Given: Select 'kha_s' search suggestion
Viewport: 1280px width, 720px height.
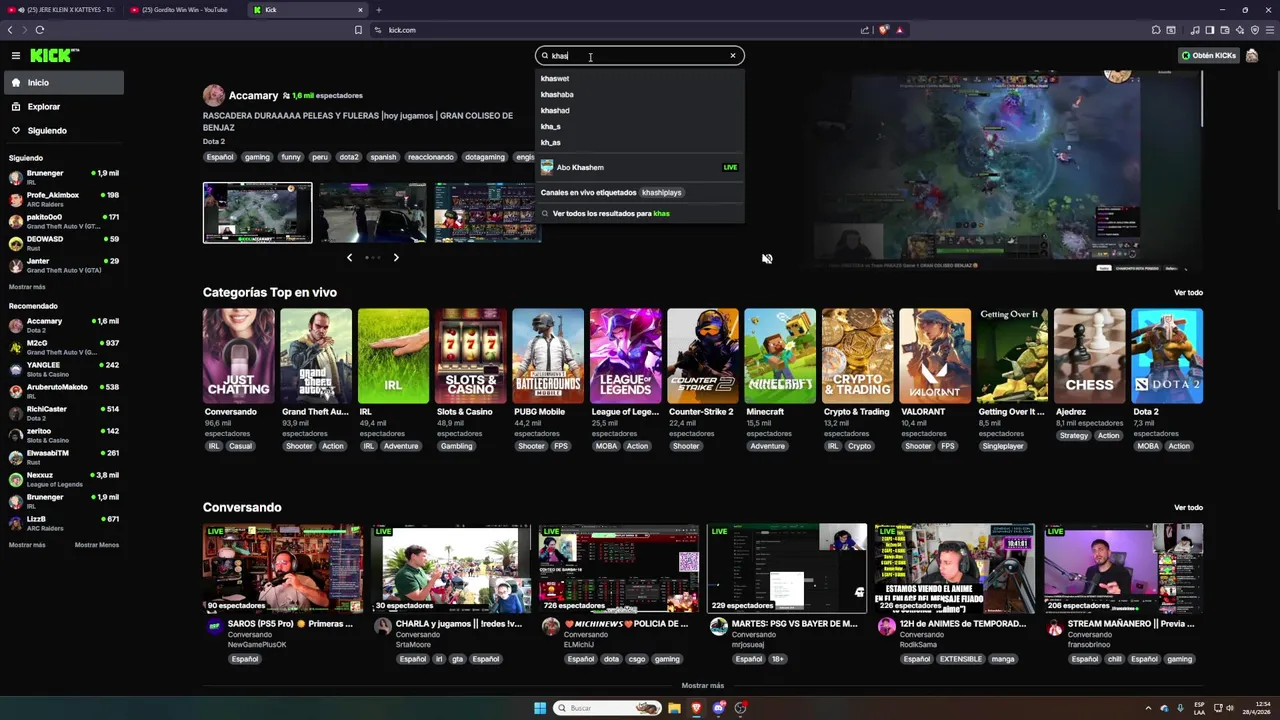Looking at the screenshot, I should pos(640,126).
